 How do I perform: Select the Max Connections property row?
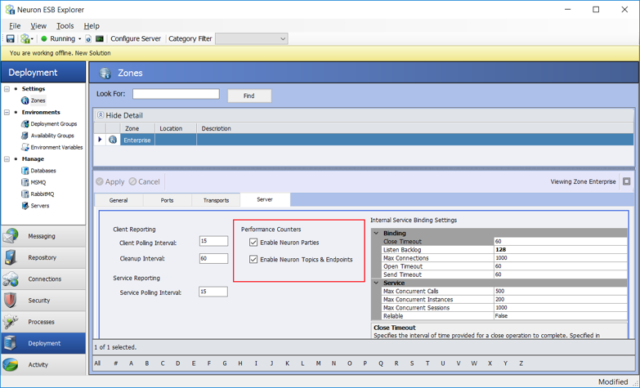[x=504, y=258]
